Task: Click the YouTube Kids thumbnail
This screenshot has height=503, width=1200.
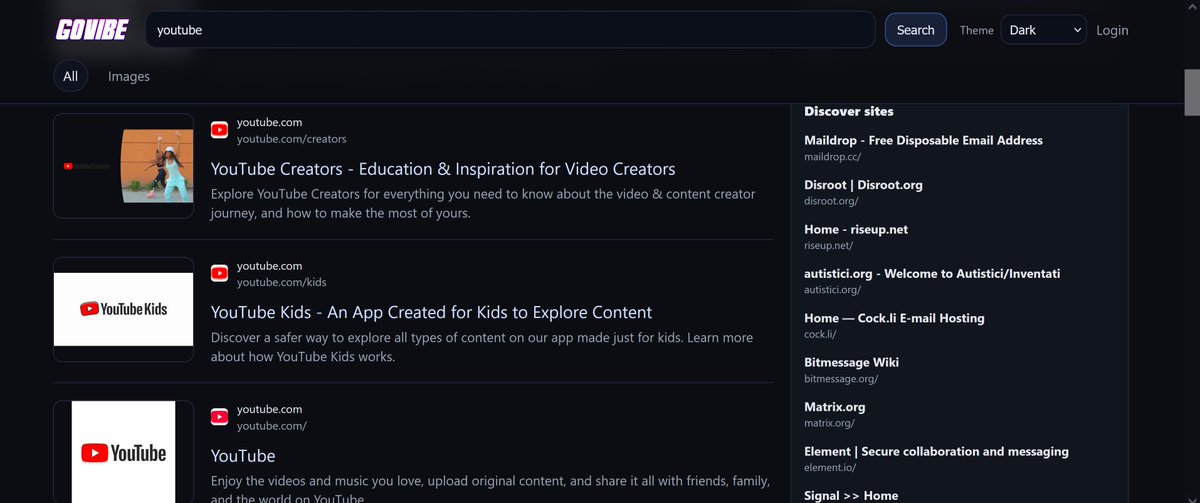Action: point(123,309)
